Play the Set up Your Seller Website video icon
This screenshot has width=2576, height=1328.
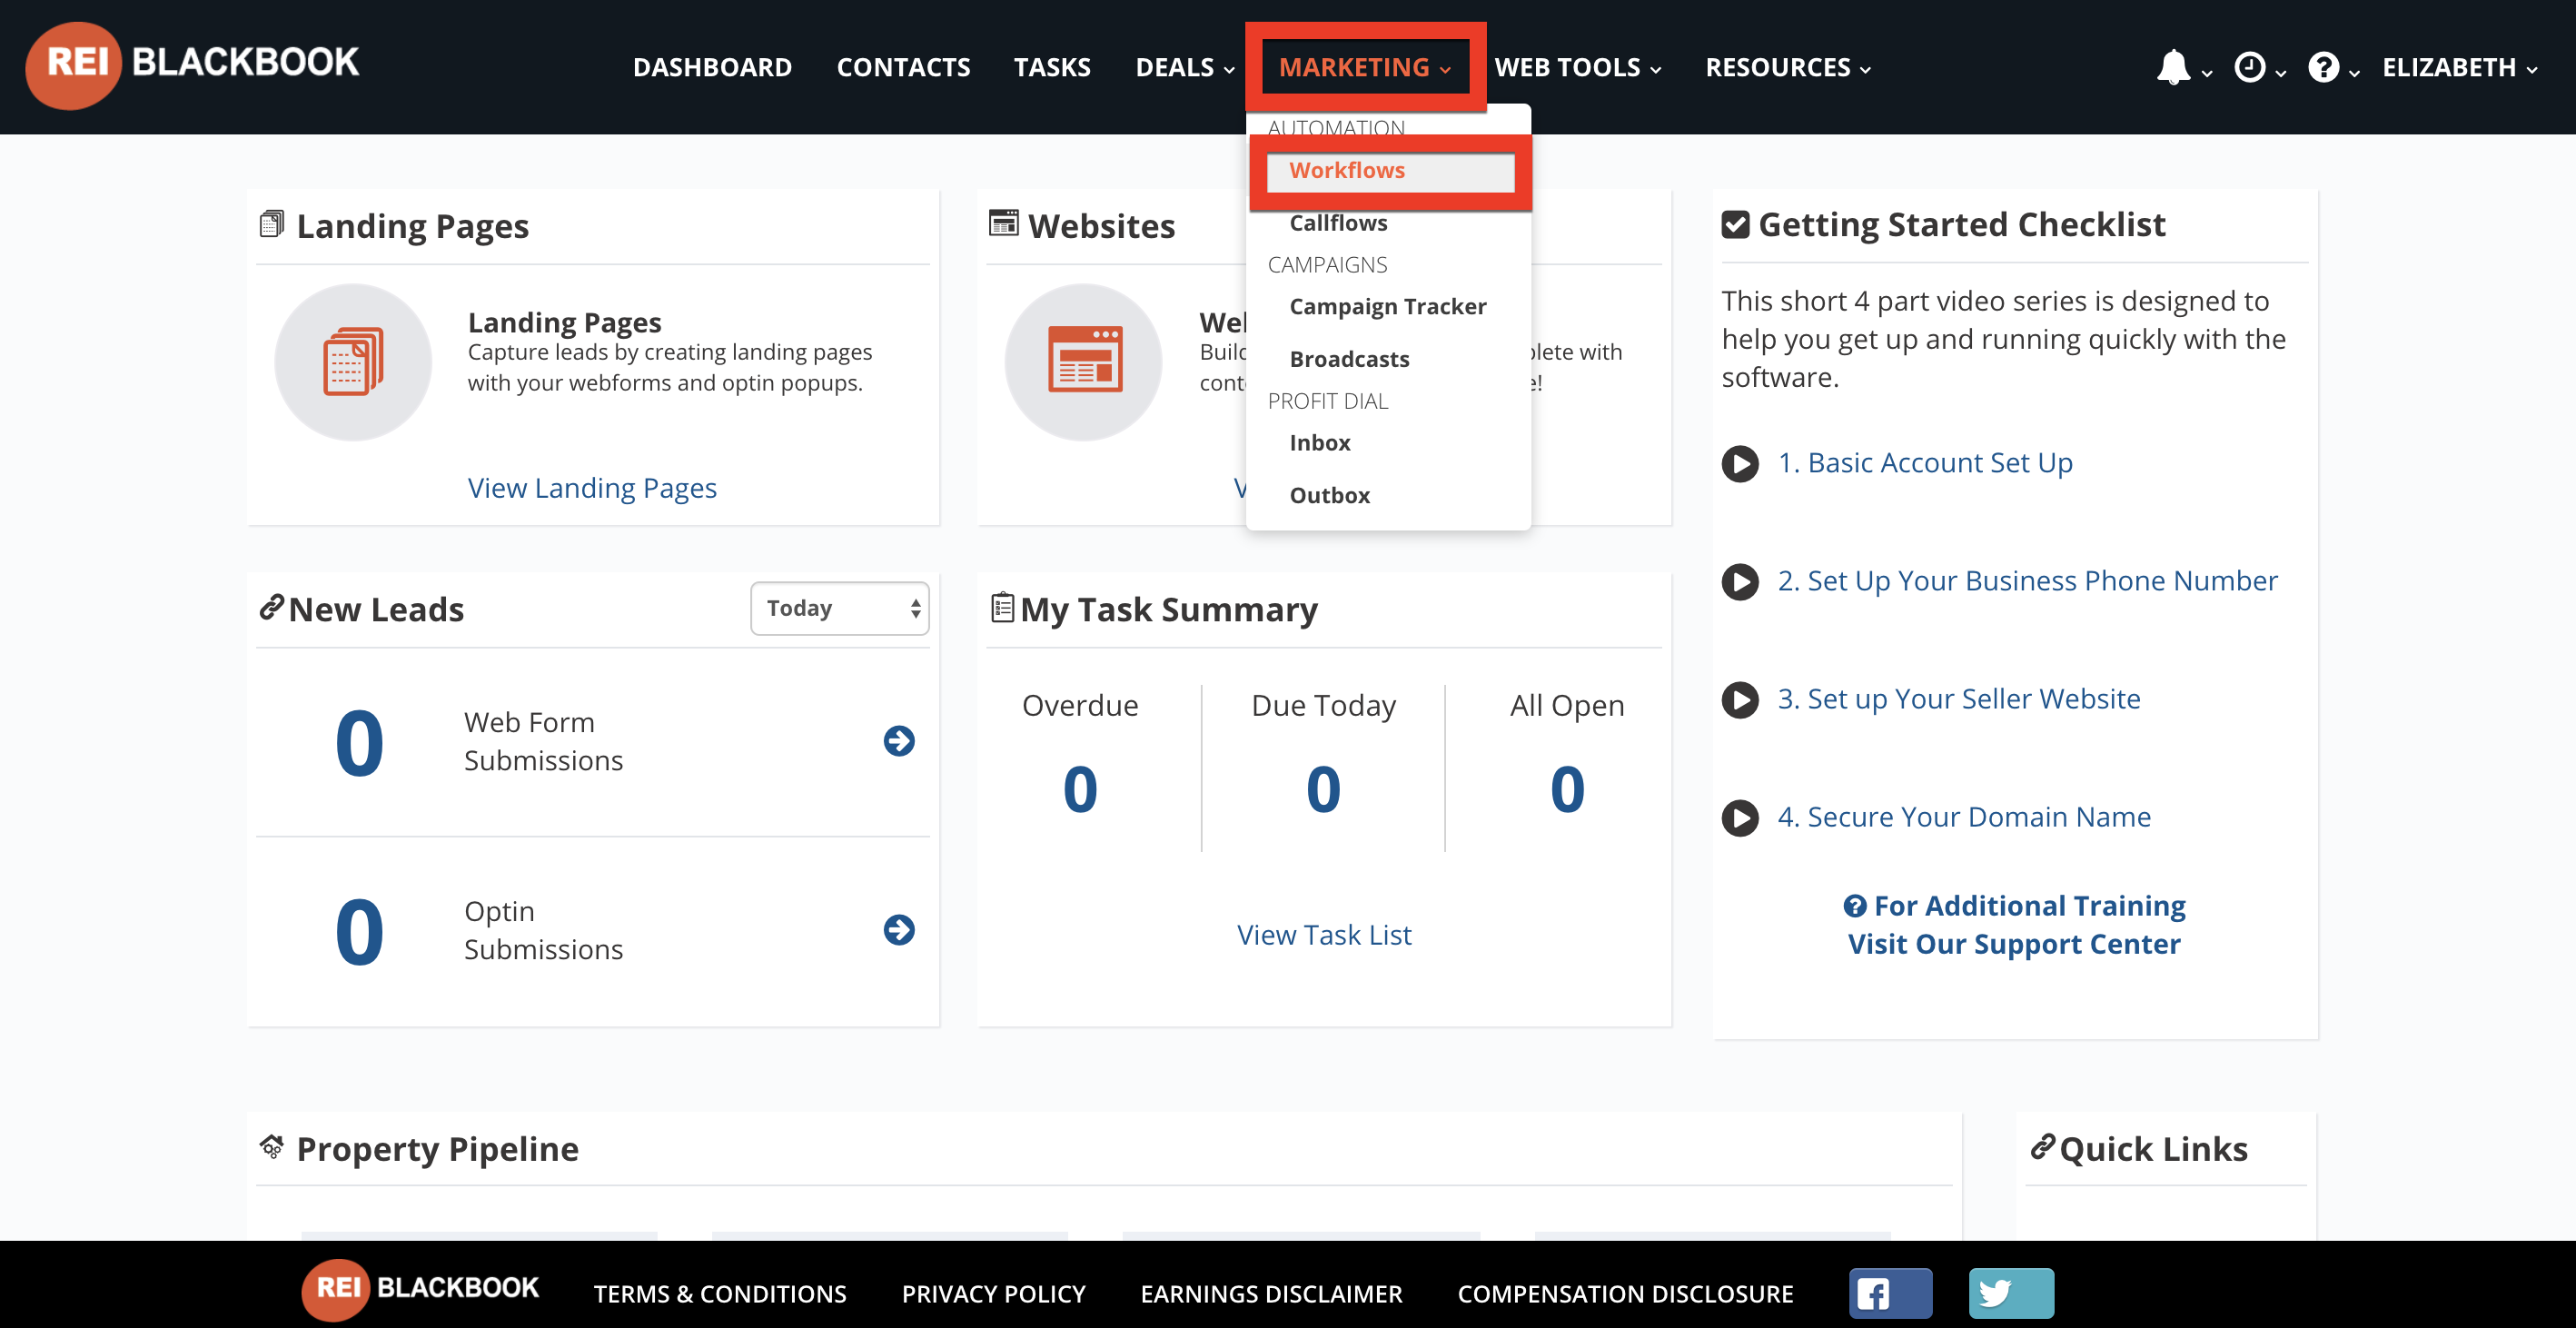click(1740, 699)
